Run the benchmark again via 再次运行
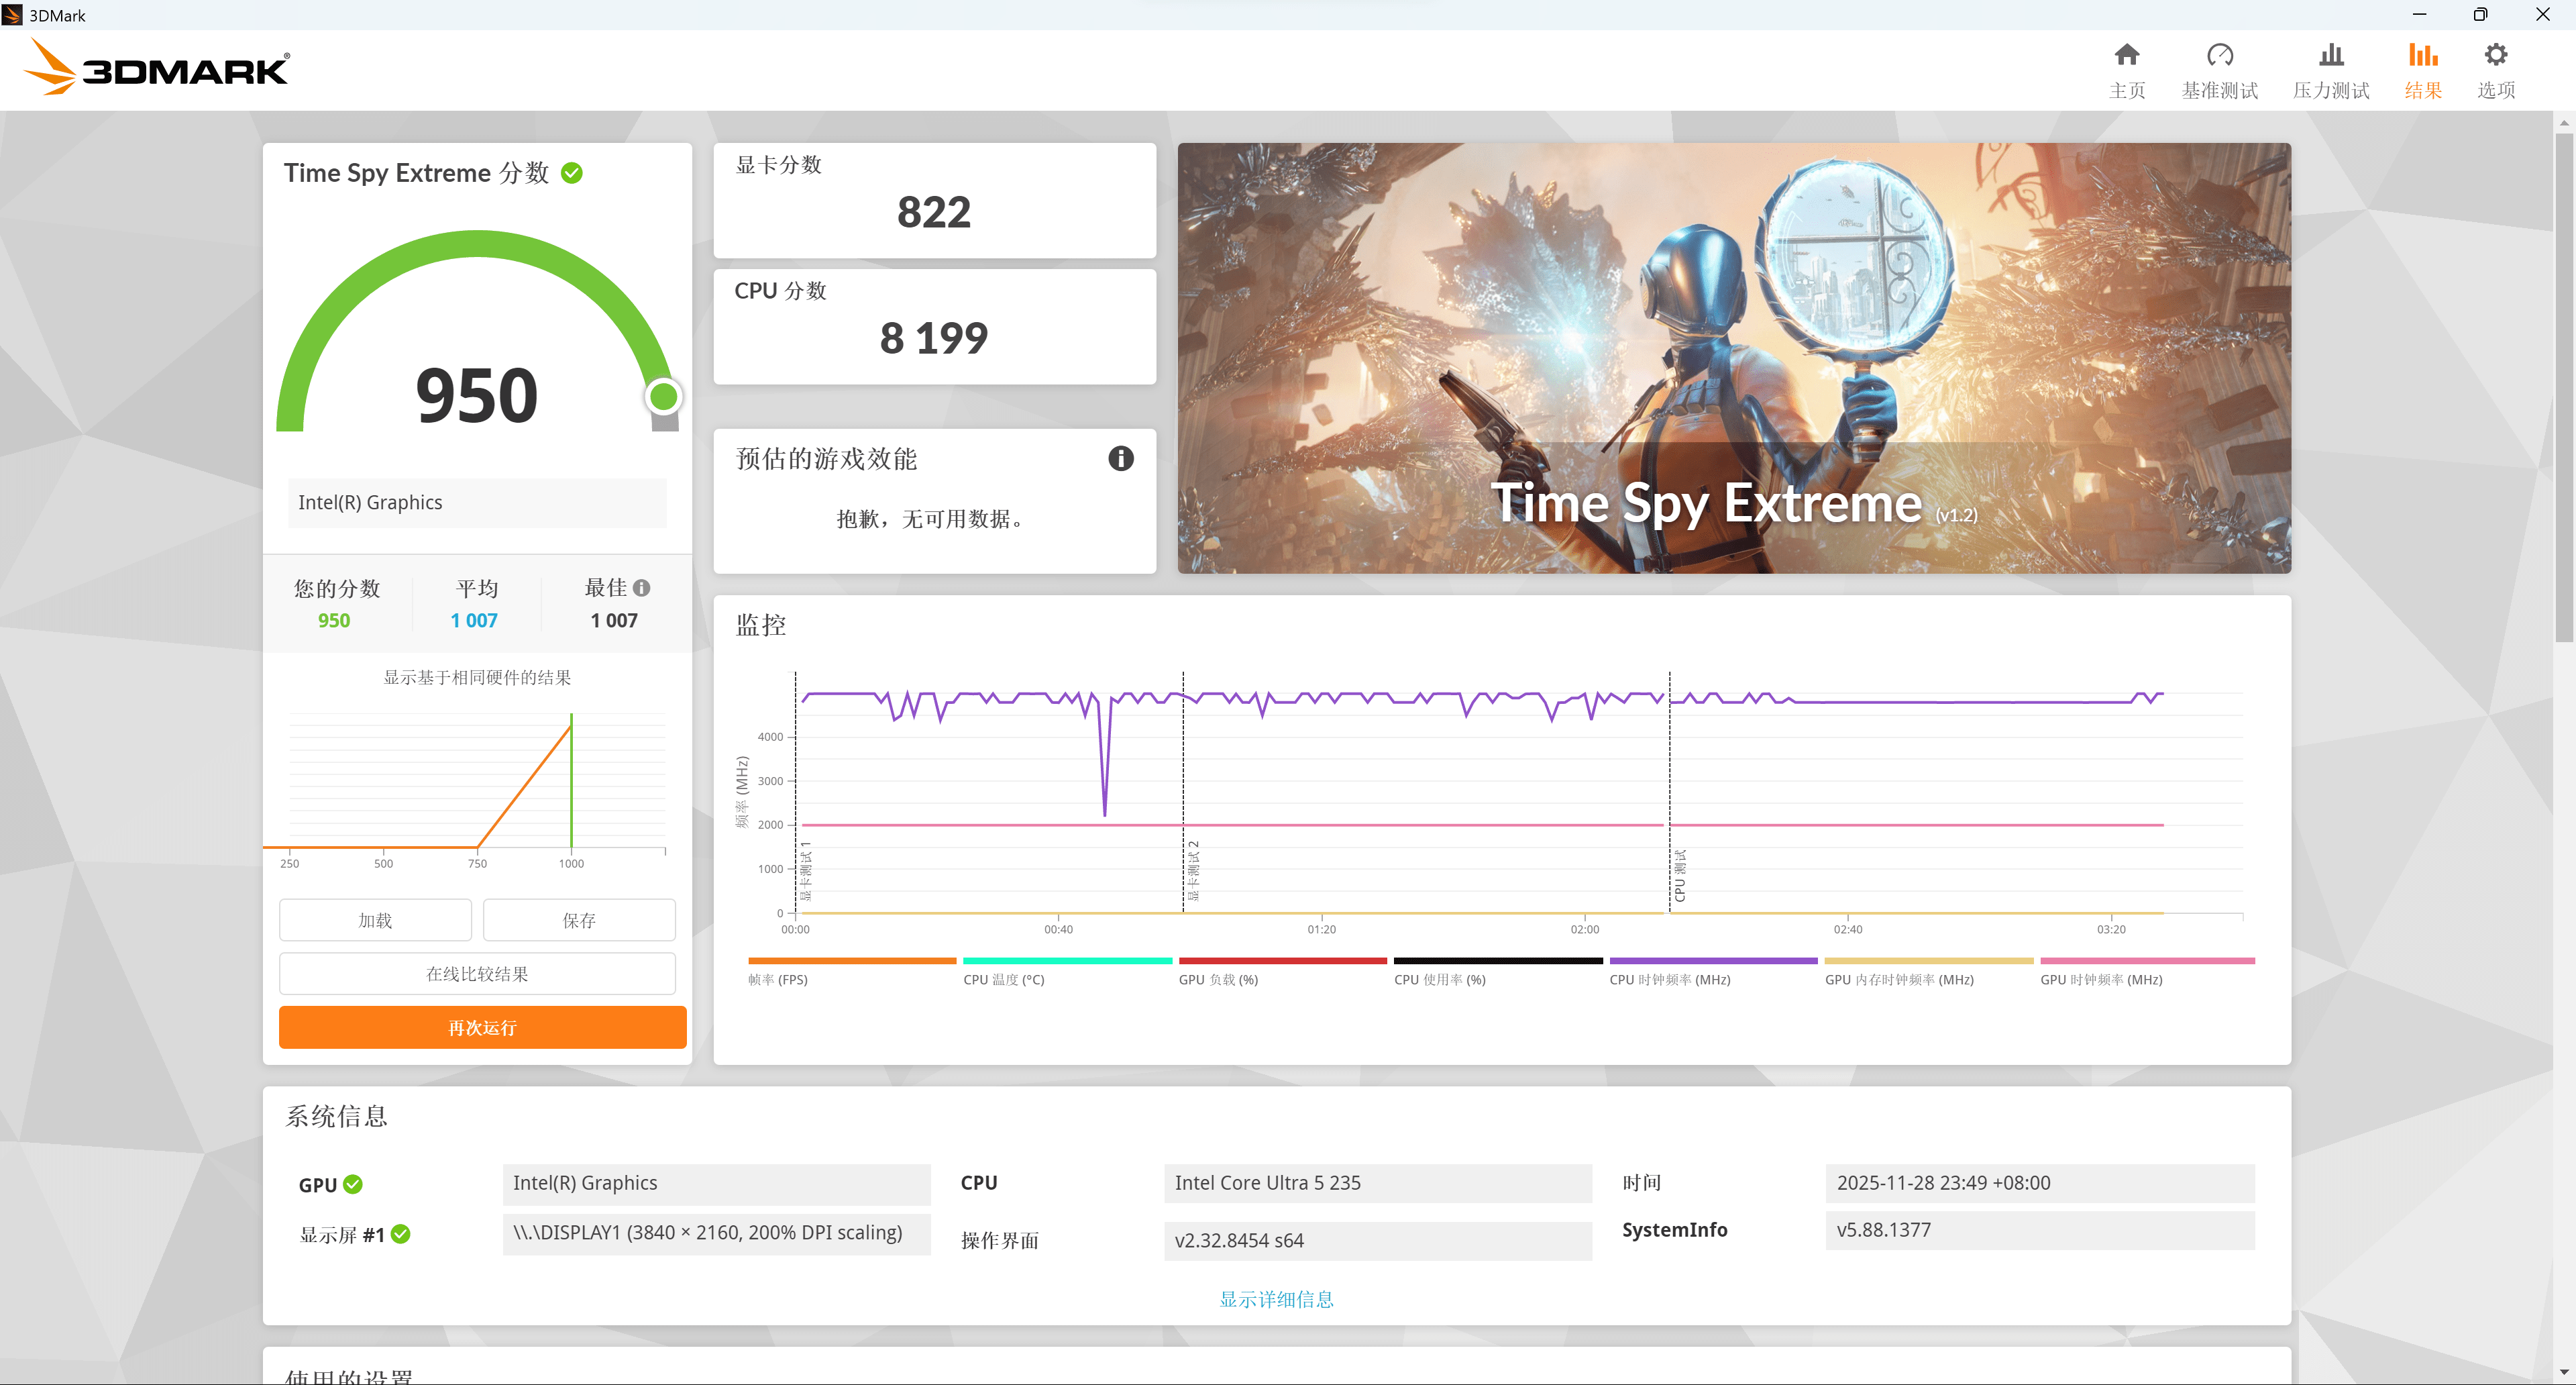This screenshot has height=1385, width=2576. [x=482, y=1027]
